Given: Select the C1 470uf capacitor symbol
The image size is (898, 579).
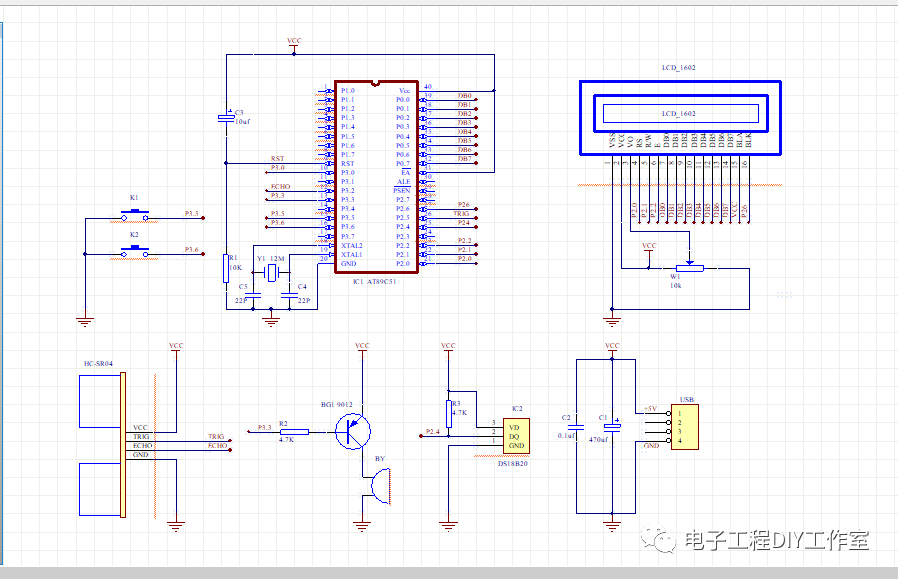Looking at the screenshot, I should pyautogui.click(x=612, y=427).
